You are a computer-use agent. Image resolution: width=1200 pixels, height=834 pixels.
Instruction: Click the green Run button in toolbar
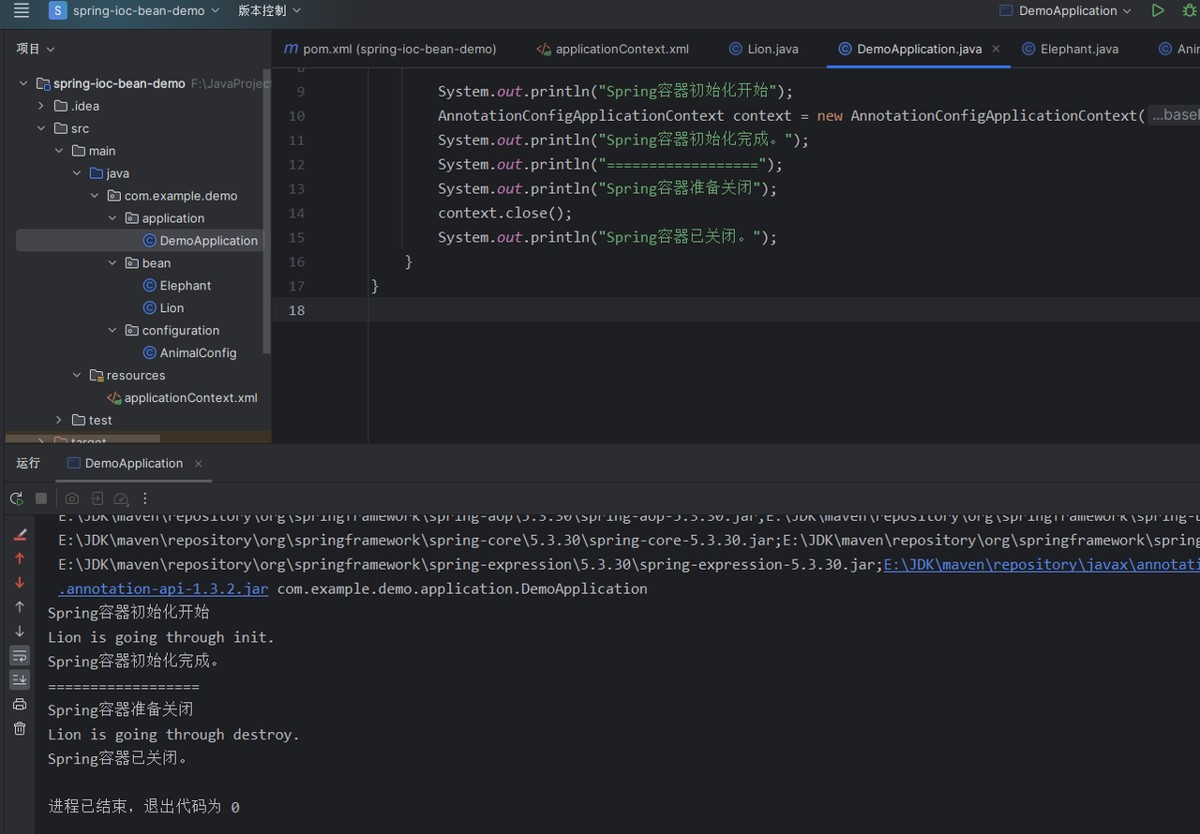pos(1157,11)
